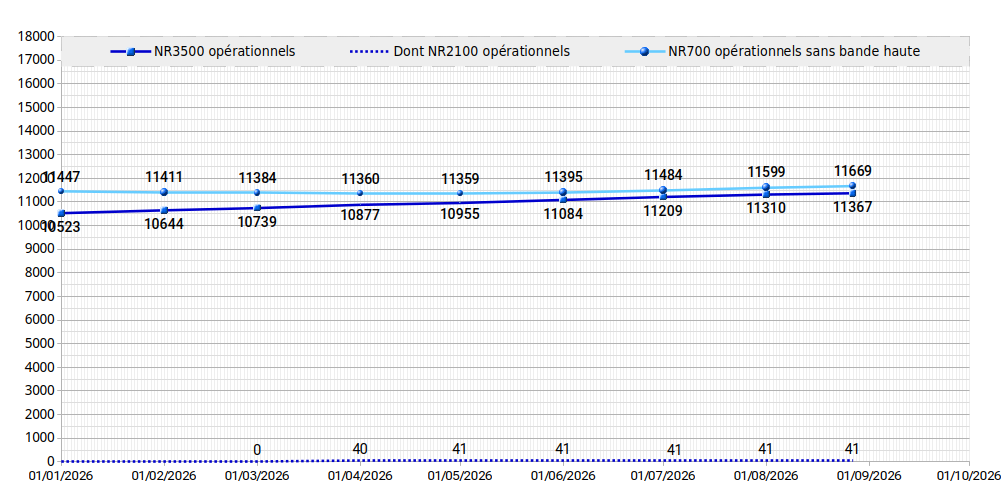The image size is (1007, 496).
Task: Select the NR700 marker at 01/02/2026
Action: 164,192
